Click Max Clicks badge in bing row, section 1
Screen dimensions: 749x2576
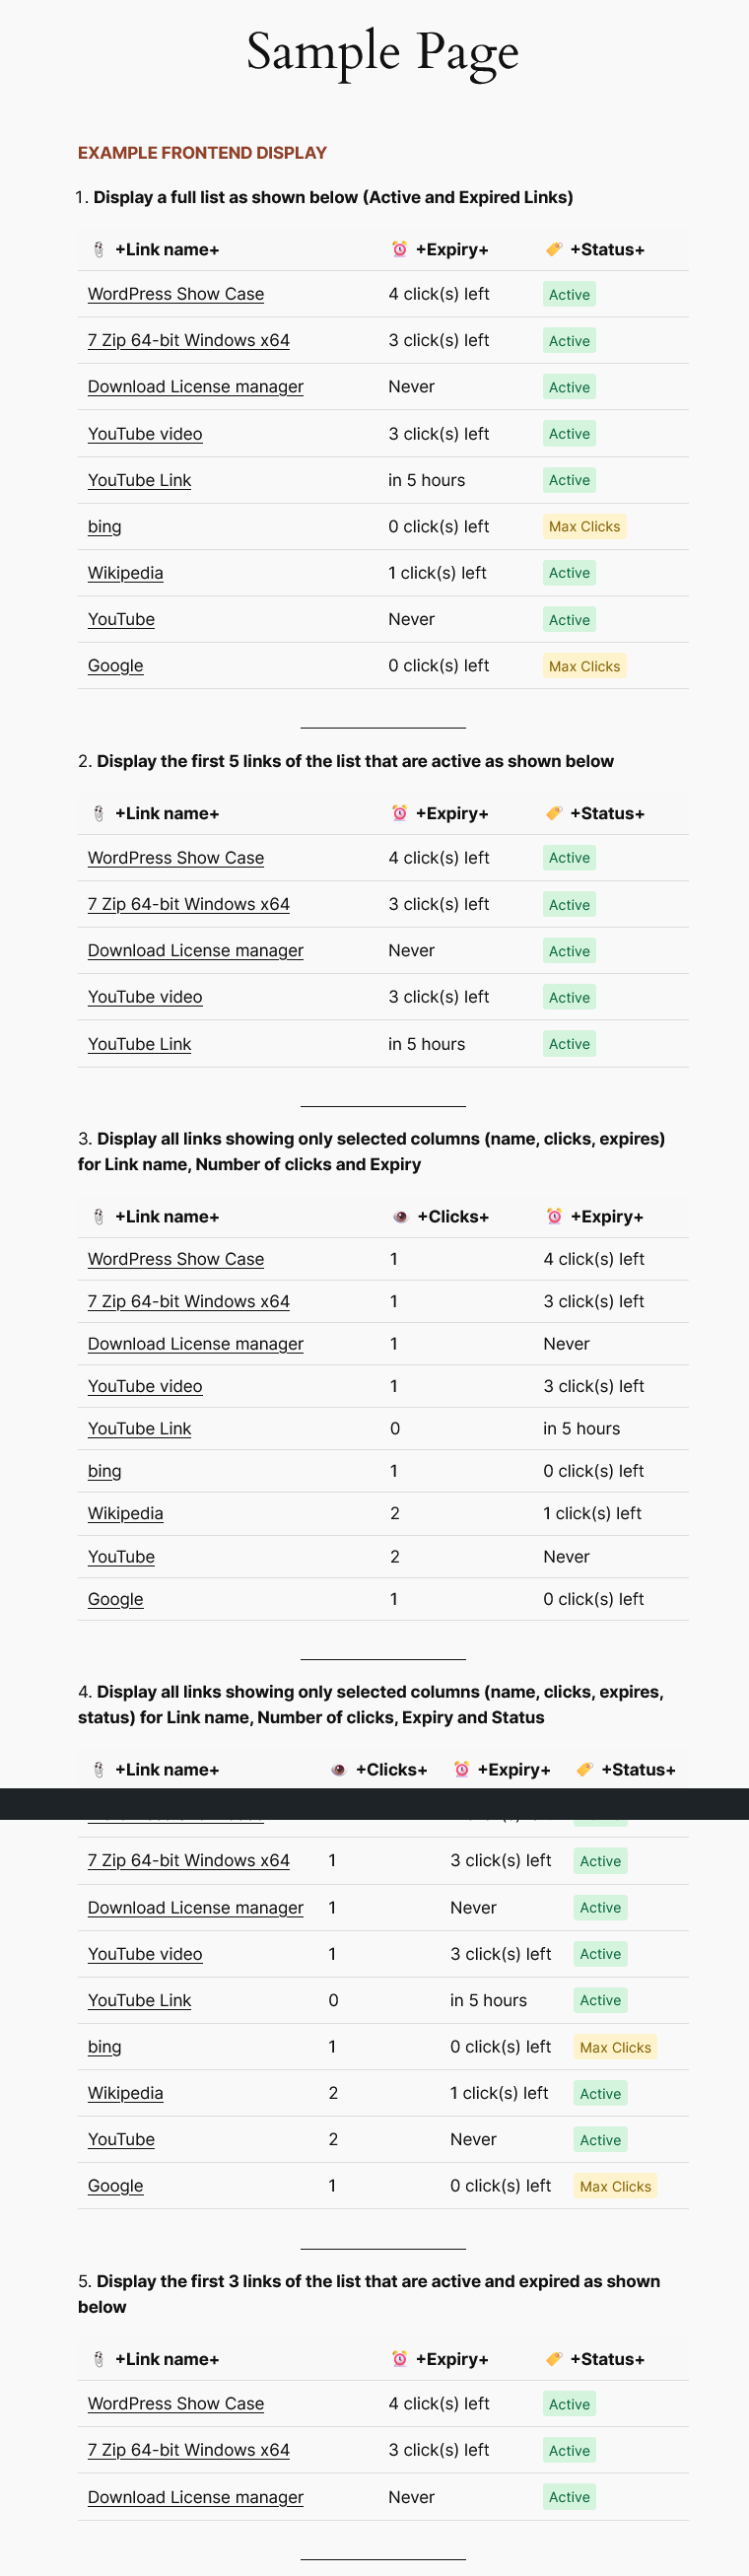(584, 527)
